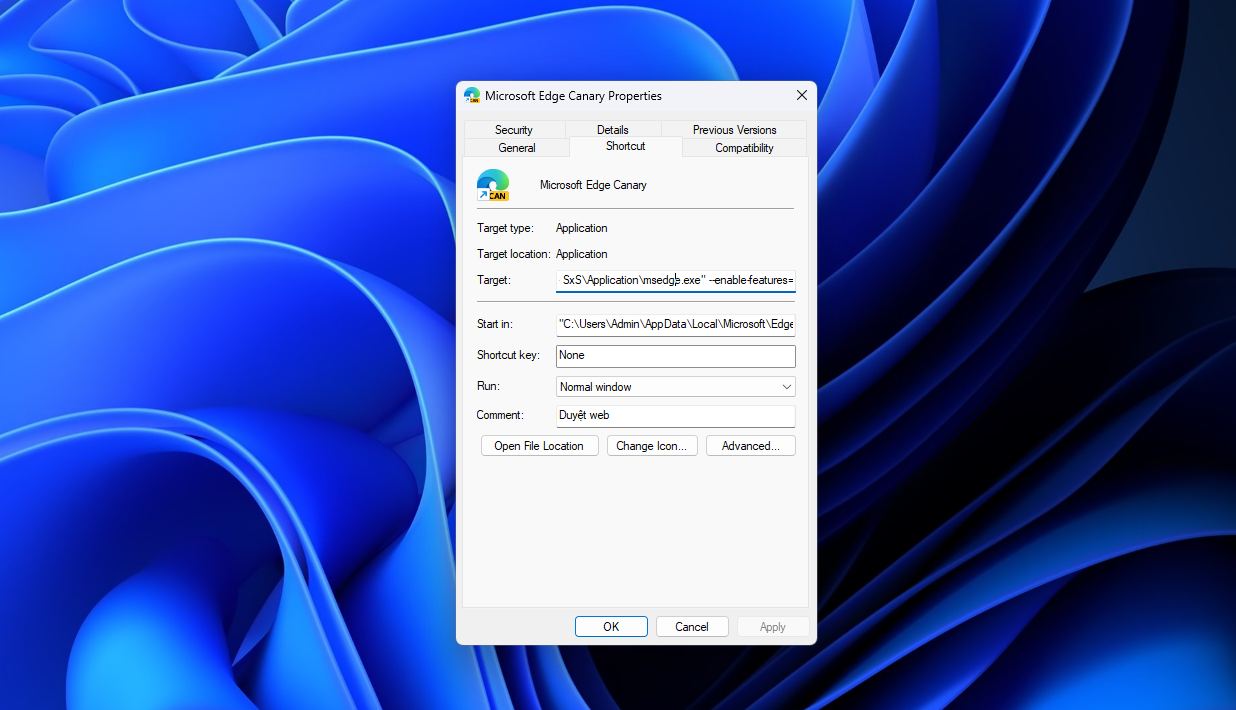Open the Details tab

coord(613,130)
